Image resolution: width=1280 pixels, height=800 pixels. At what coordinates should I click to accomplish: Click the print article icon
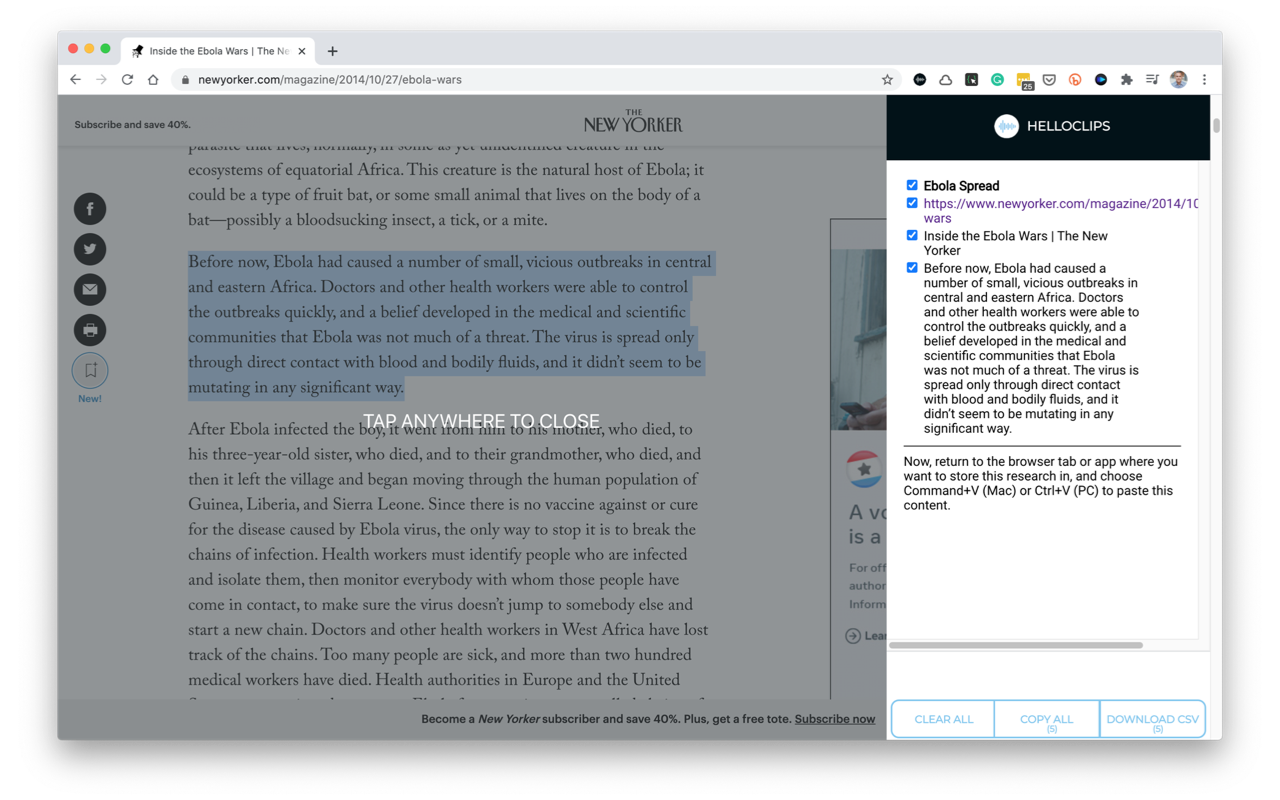click(x=90, y=330)
